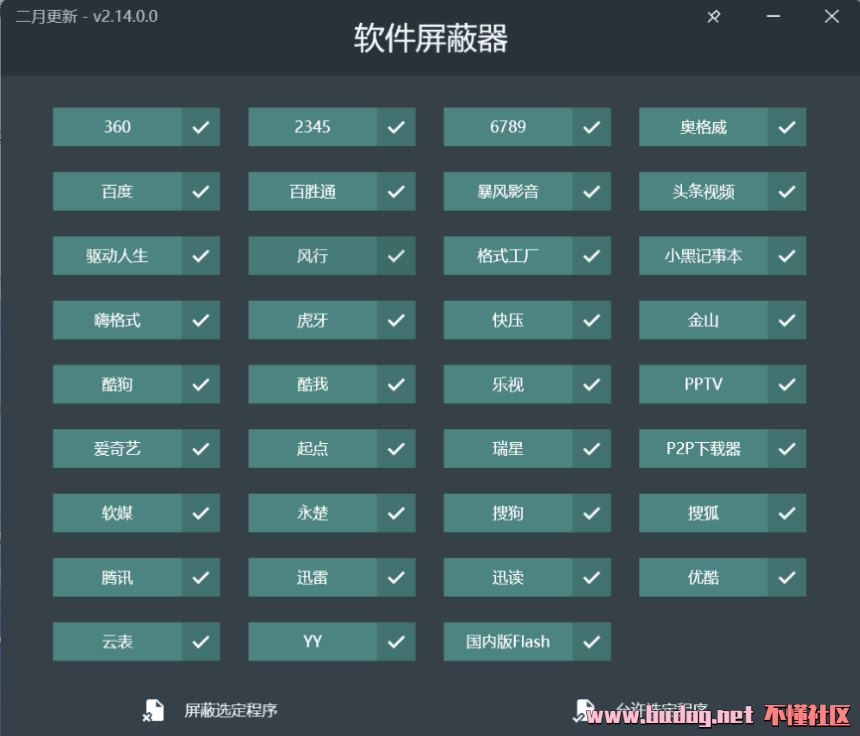Toggle the checkmark for 360
Viewport: 860px width, 736px height.
pos(201,127)
